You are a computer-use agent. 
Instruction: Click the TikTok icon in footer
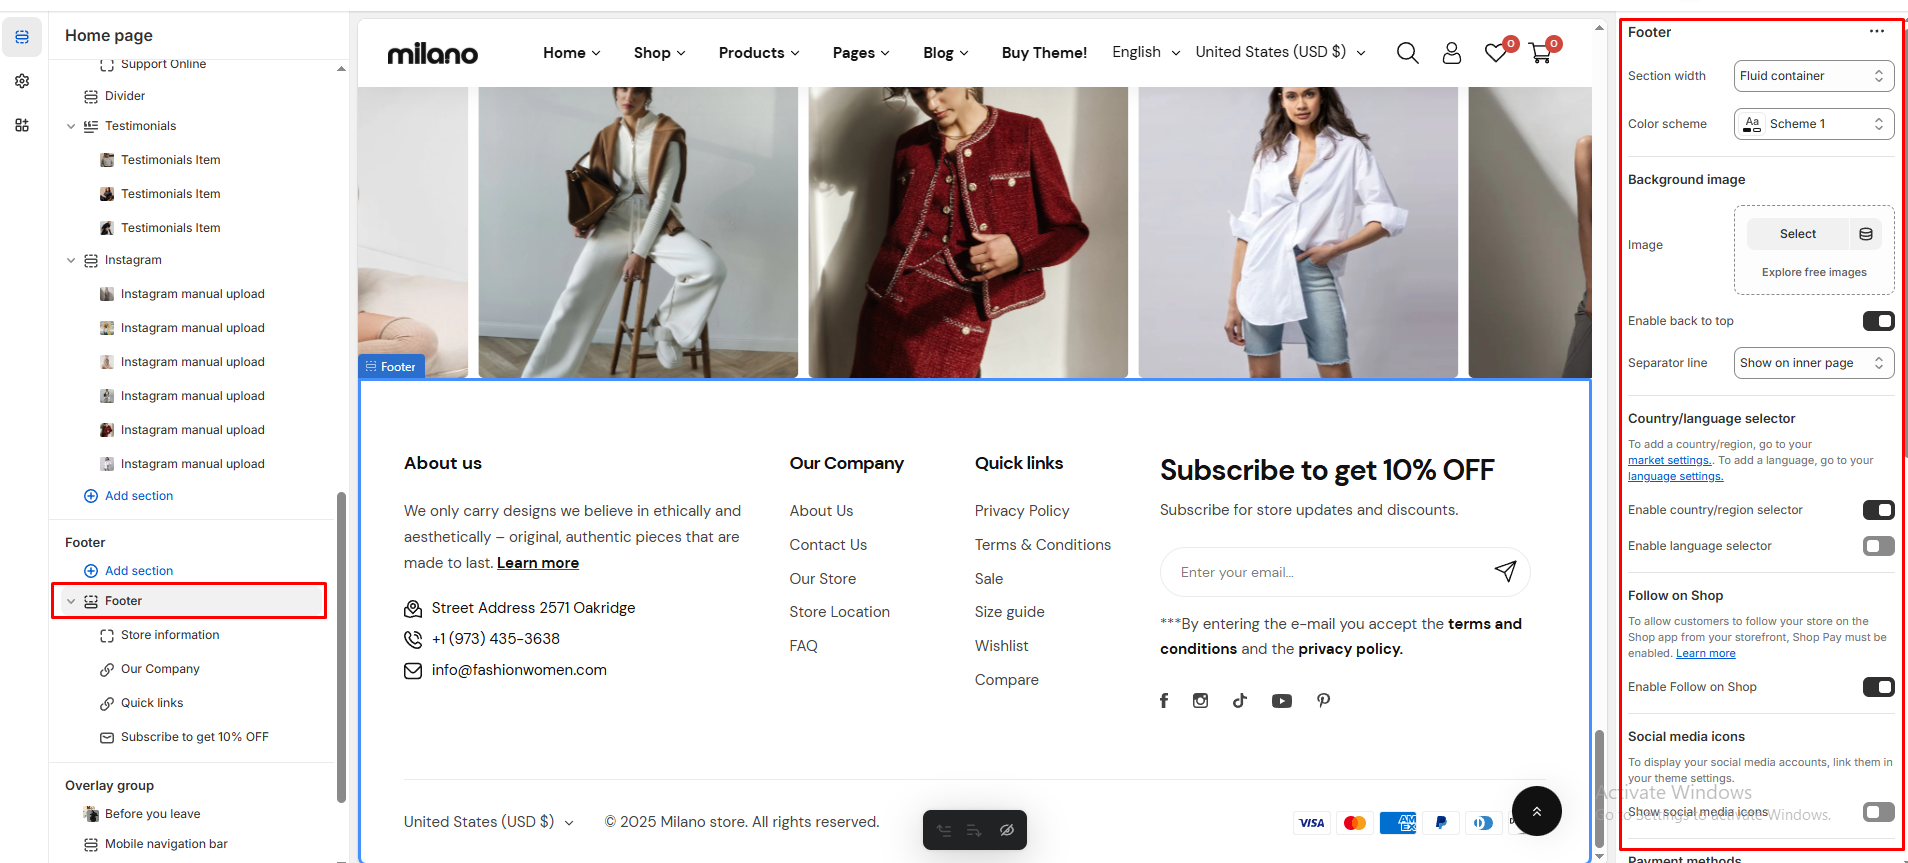pos(1240,701)
